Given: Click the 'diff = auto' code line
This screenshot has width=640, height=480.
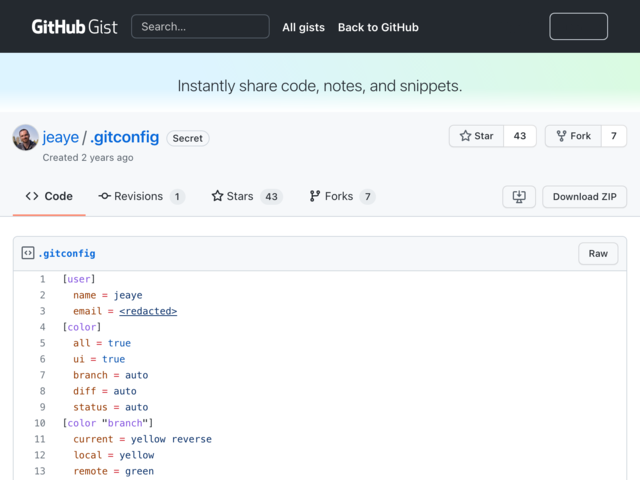Looking at the screenshot, I should pos(105,391).
